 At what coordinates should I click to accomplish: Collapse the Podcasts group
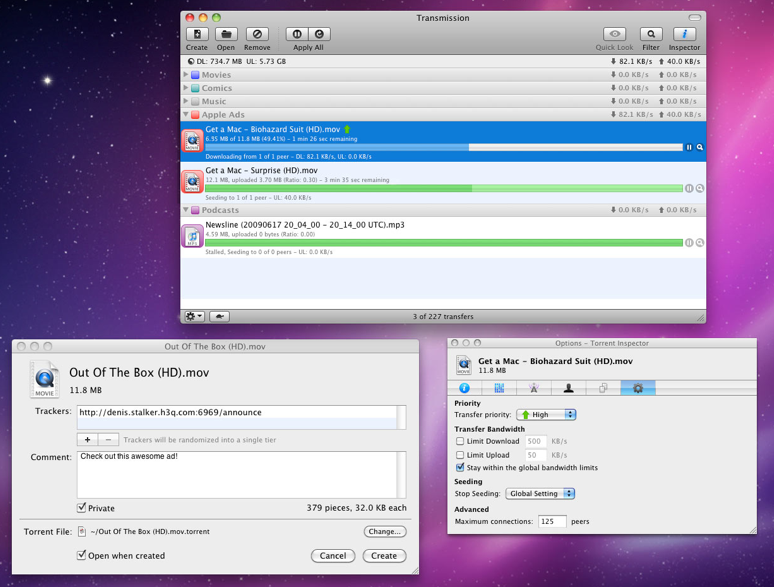(186, 210)
